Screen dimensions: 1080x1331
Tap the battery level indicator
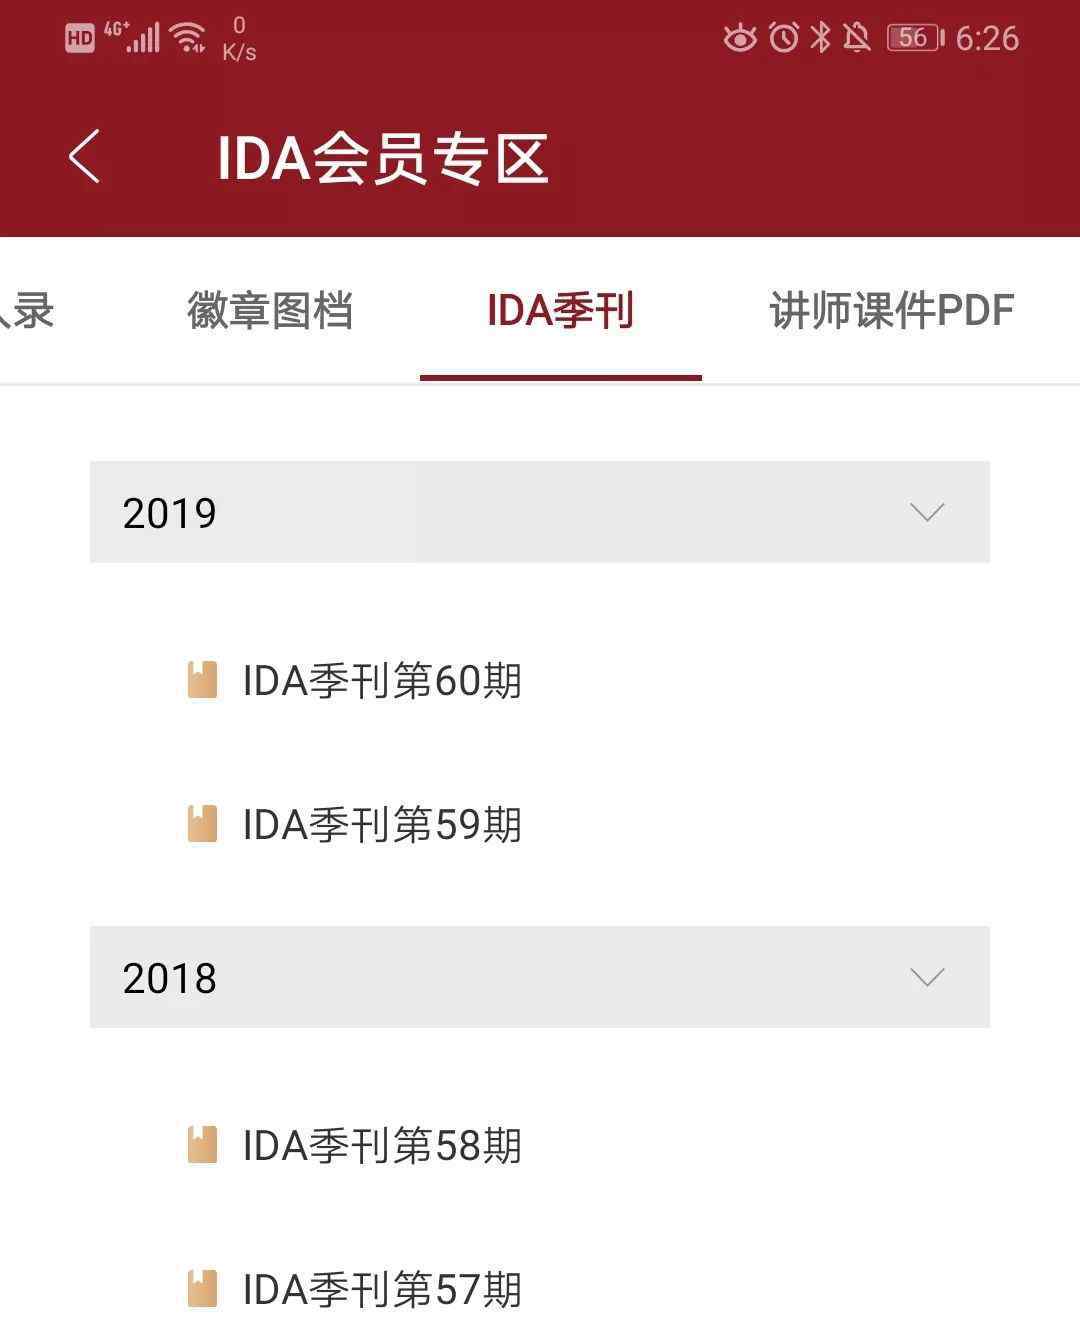[x=914, y=38]
